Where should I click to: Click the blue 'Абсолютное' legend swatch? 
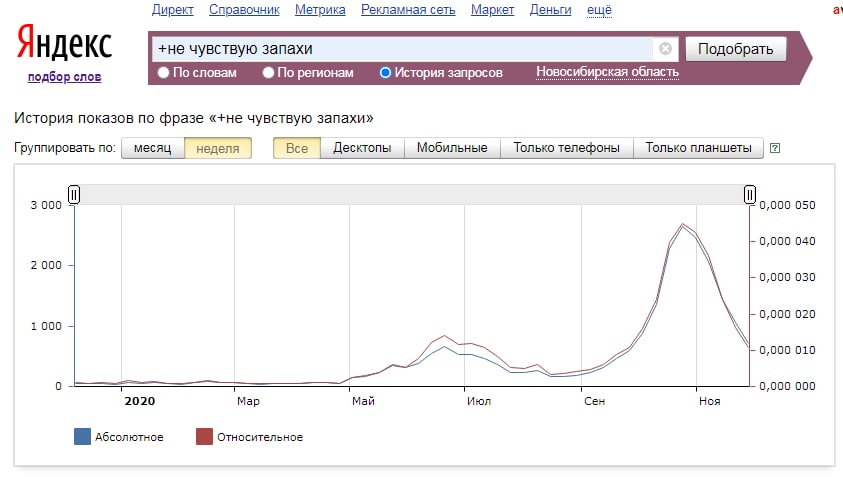click(x=82, y=437)
